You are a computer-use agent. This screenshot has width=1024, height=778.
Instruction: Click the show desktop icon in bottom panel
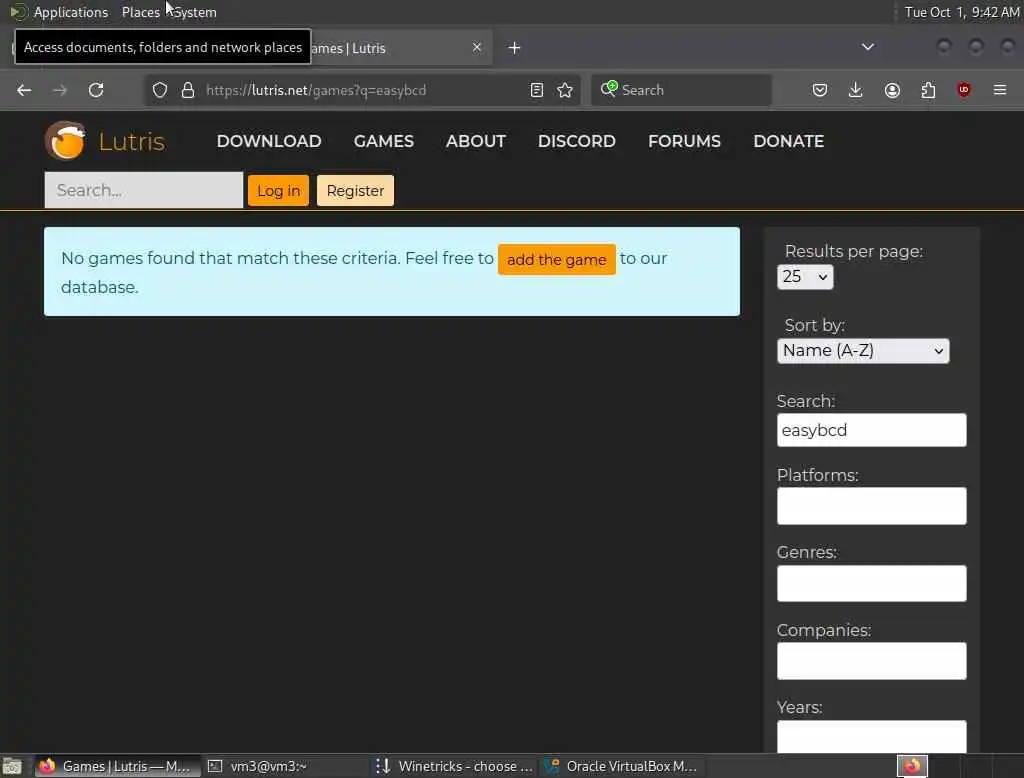click(x=12, y=766)
